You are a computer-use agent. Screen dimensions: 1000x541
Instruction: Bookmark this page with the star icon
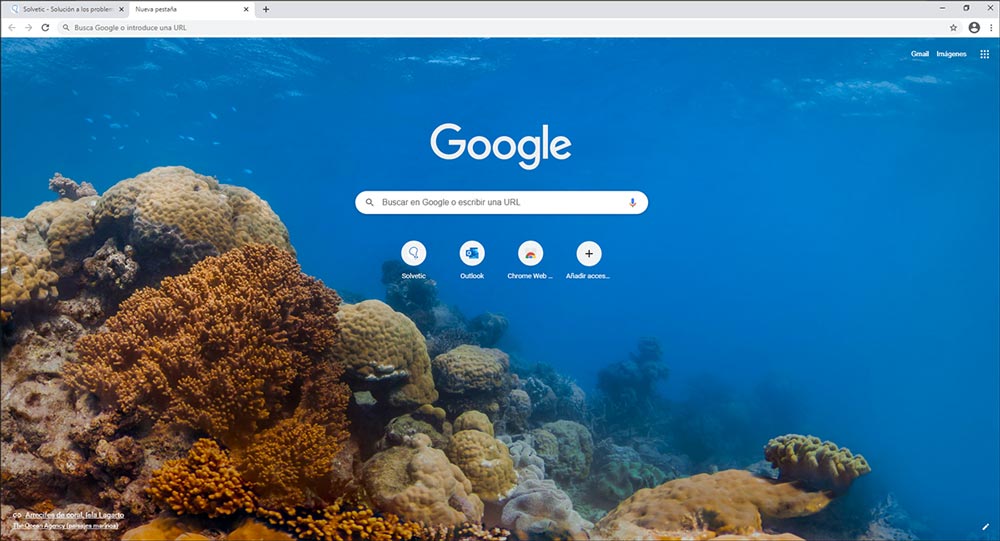pos(953,27)
